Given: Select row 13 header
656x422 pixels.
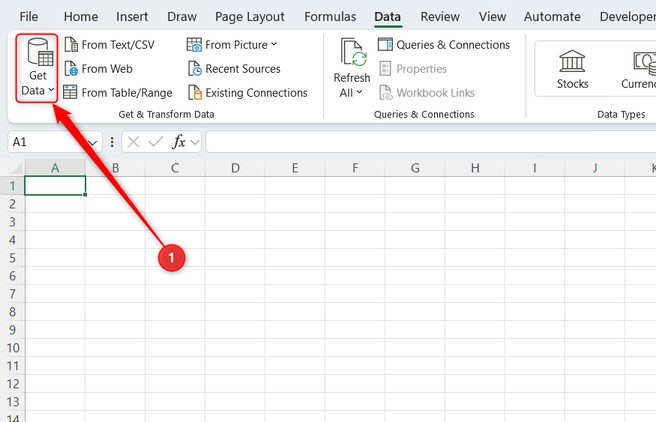Looking at the screenshot, I should [x=13, y=402].
